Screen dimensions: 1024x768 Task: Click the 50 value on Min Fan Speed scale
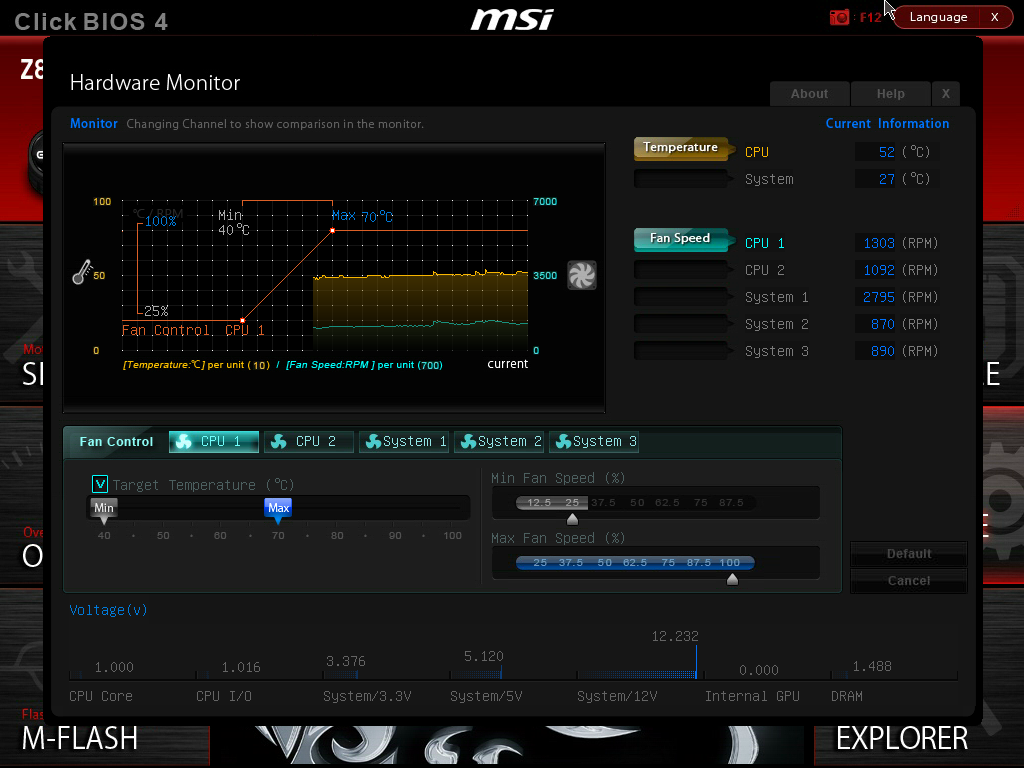[x=637, y=502]
